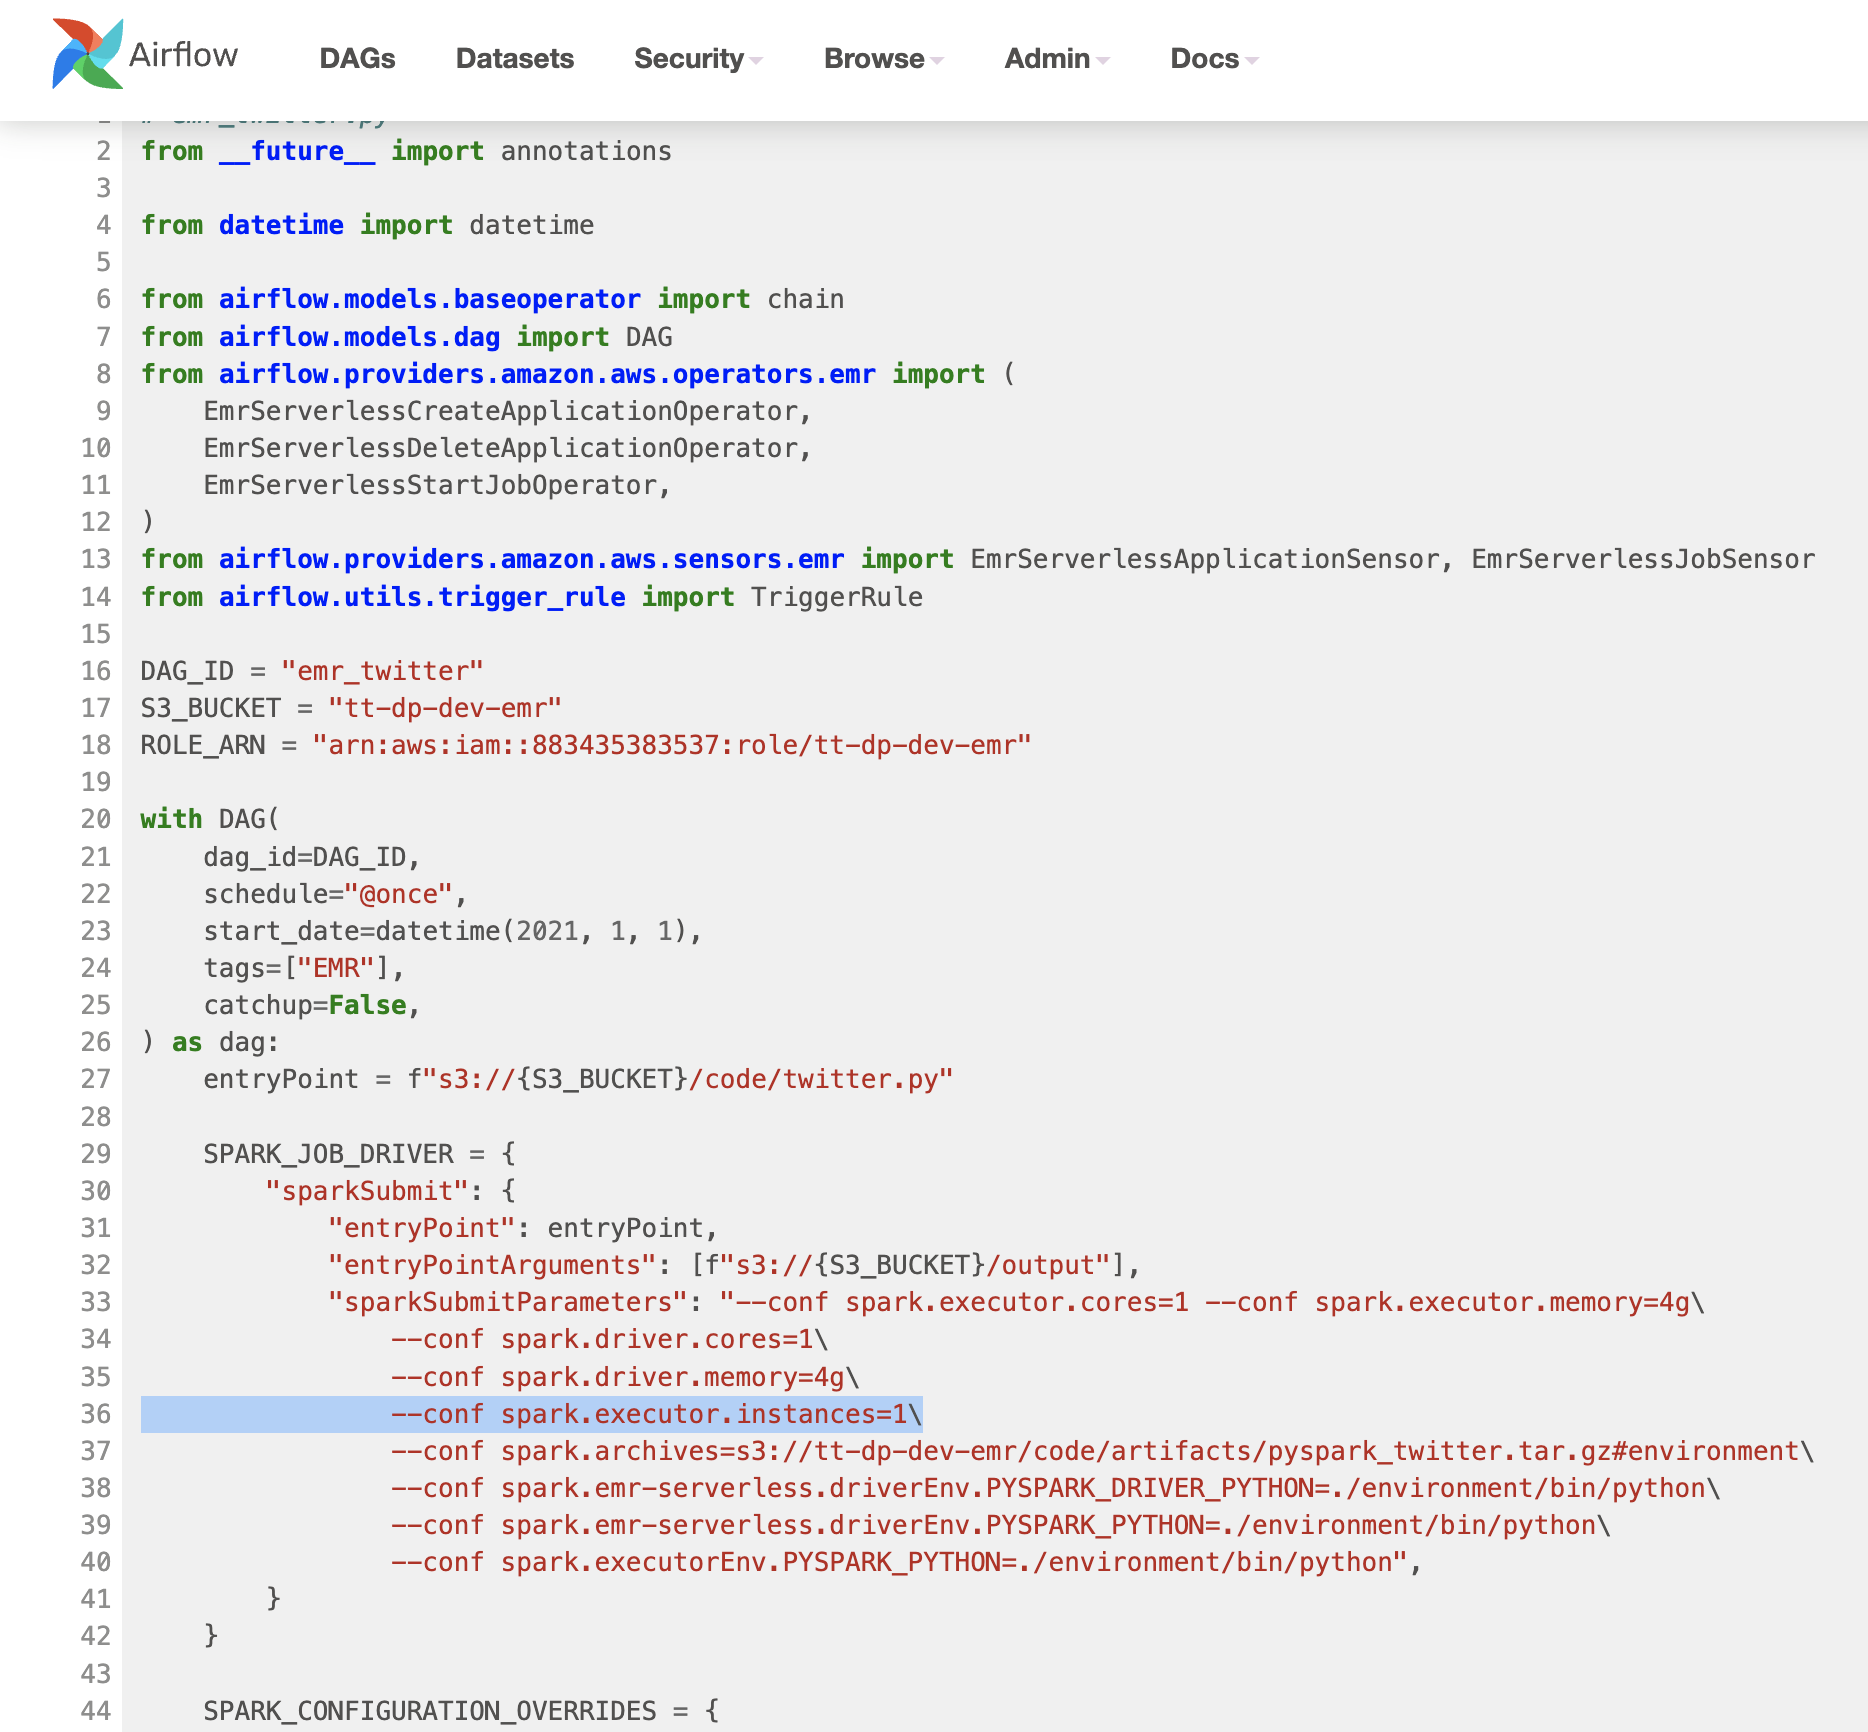
Task: Click the spark.archives conf line
Action: click(x=1100, y=1451)
